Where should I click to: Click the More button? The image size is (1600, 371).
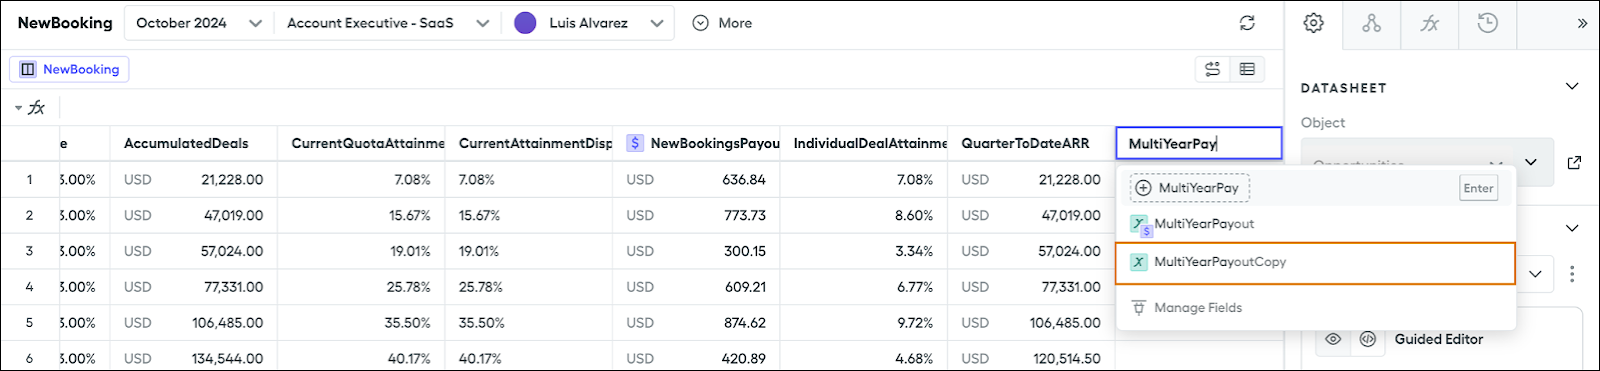pos(722,23)
